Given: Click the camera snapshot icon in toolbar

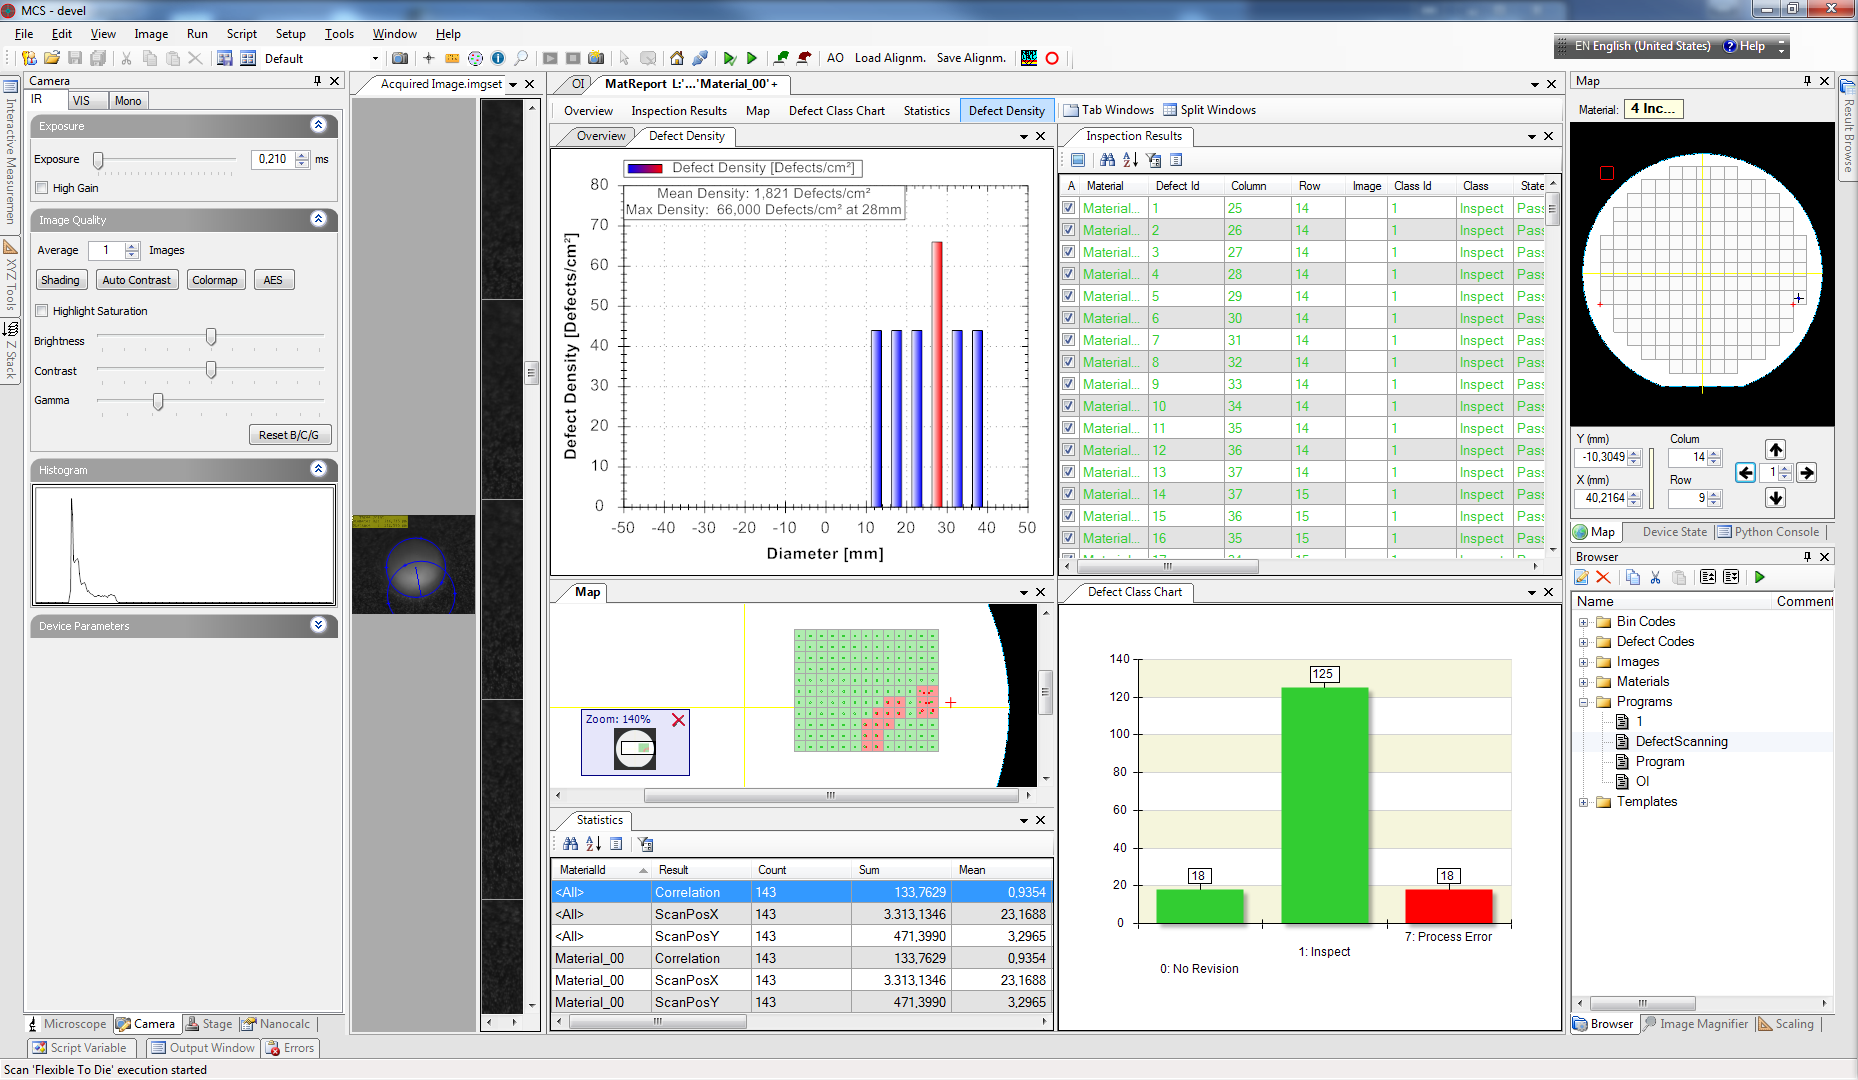Looking at the screenshot, I should (400, 58).
